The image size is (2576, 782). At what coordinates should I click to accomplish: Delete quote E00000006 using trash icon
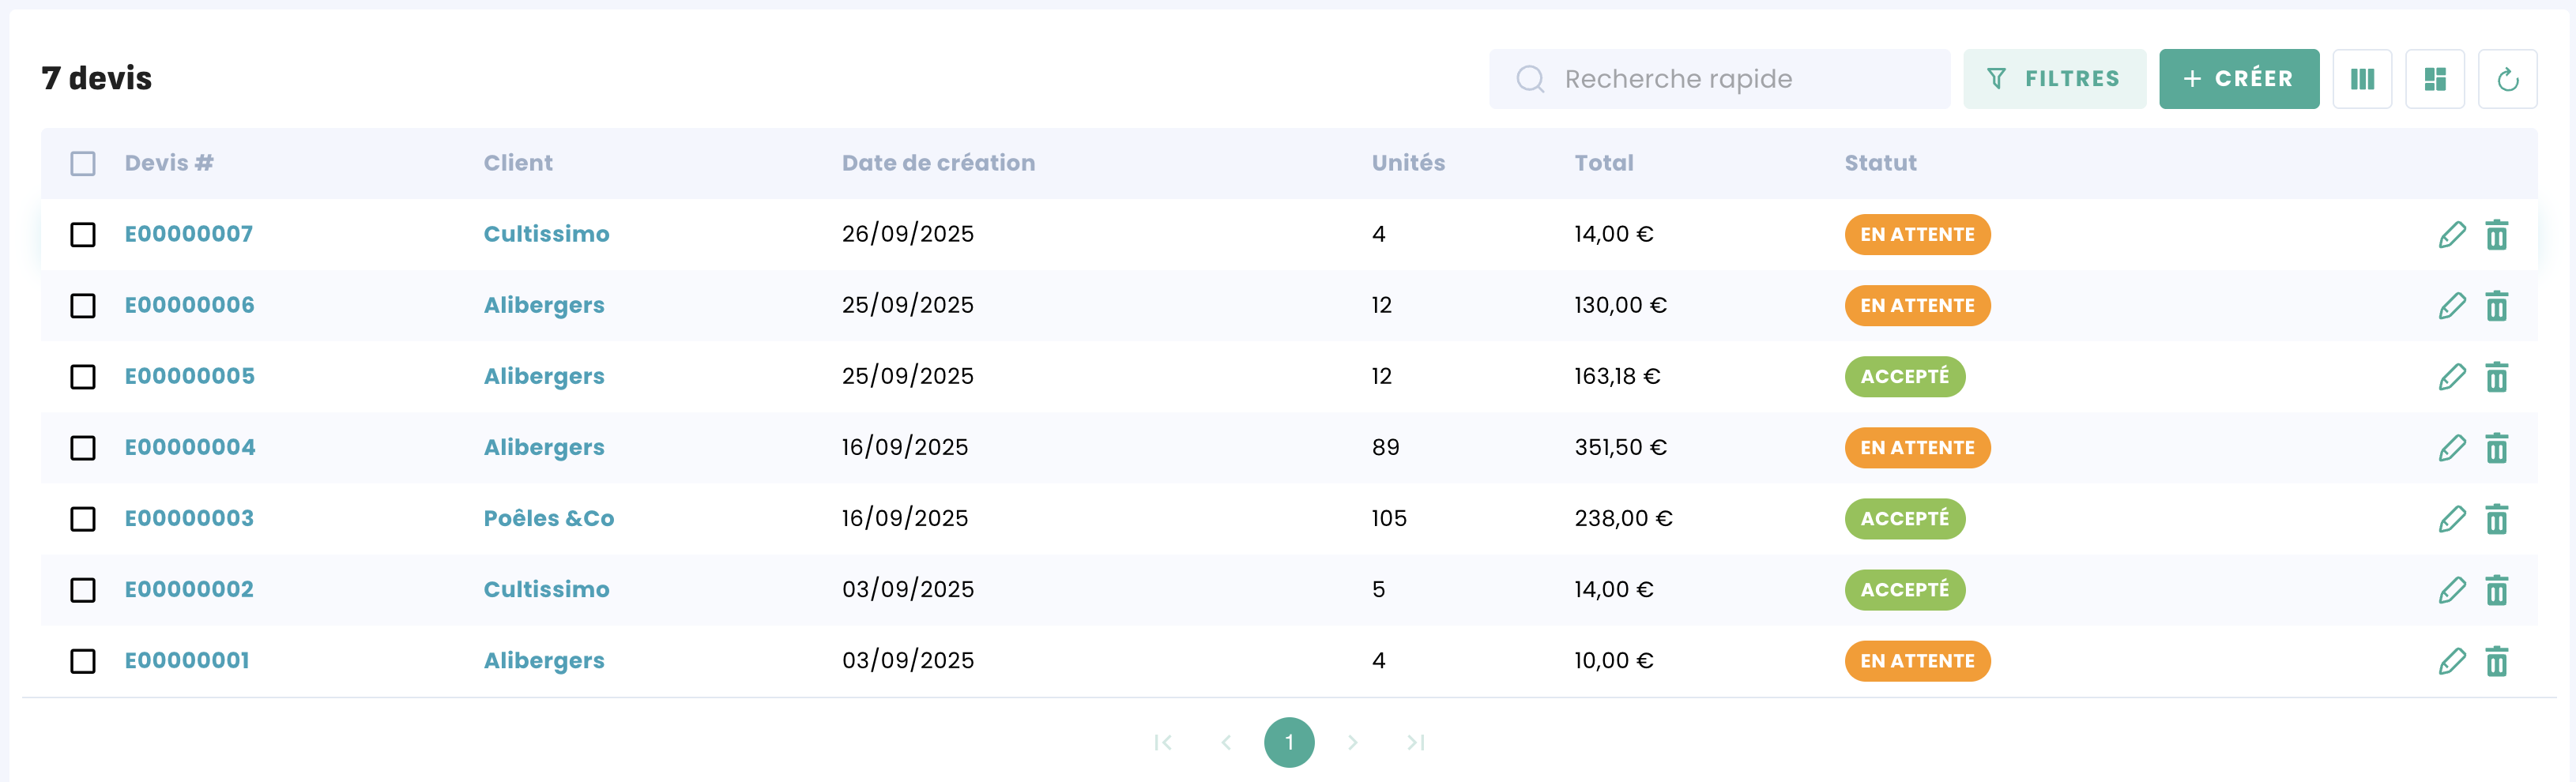(2496, 305)
